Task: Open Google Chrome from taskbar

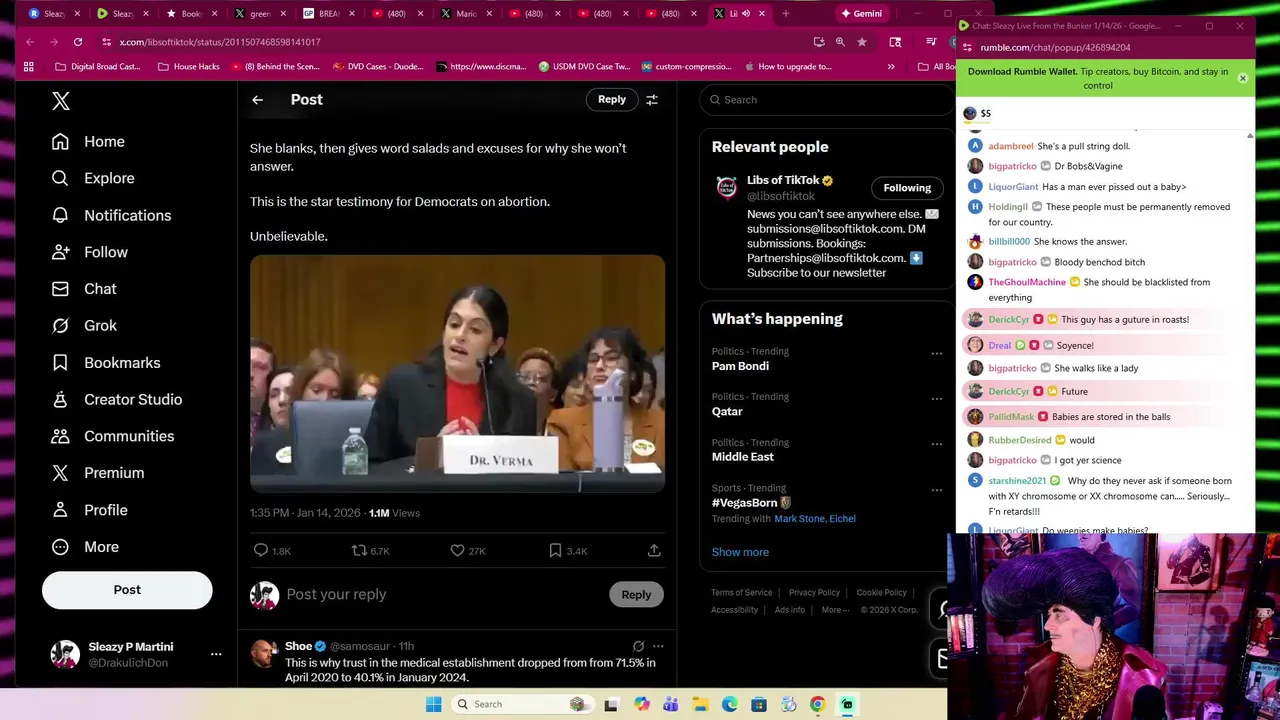Action: [x=817, y=704]
